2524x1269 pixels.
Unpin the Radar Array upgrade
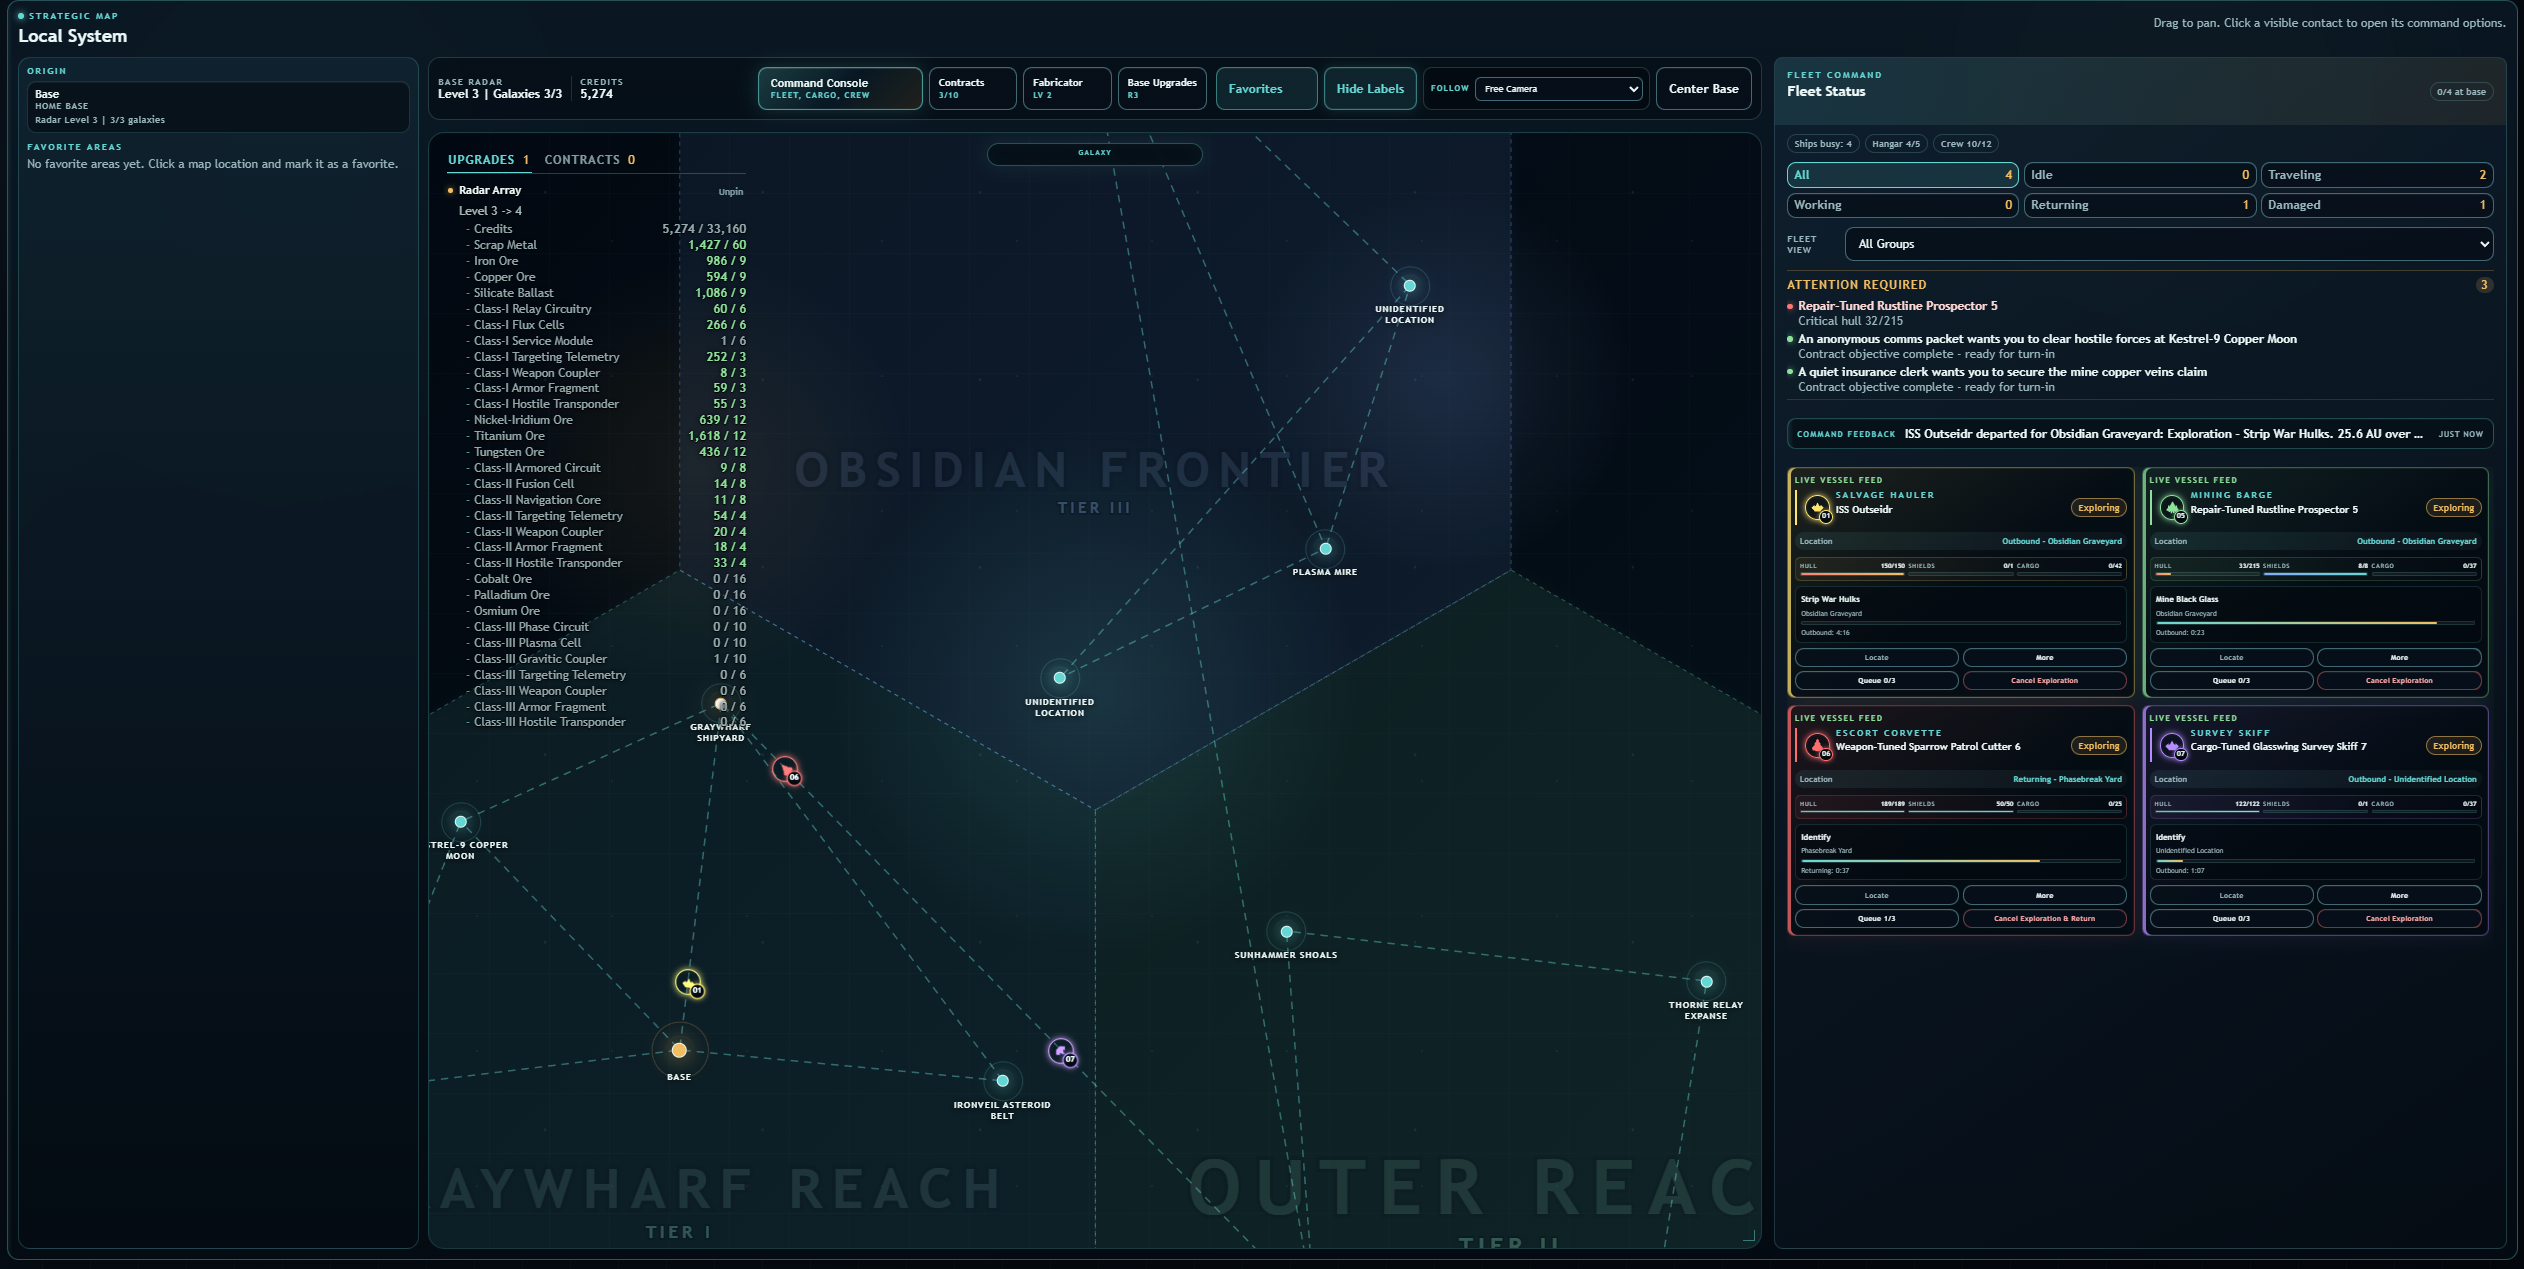[x=730, y=192]
